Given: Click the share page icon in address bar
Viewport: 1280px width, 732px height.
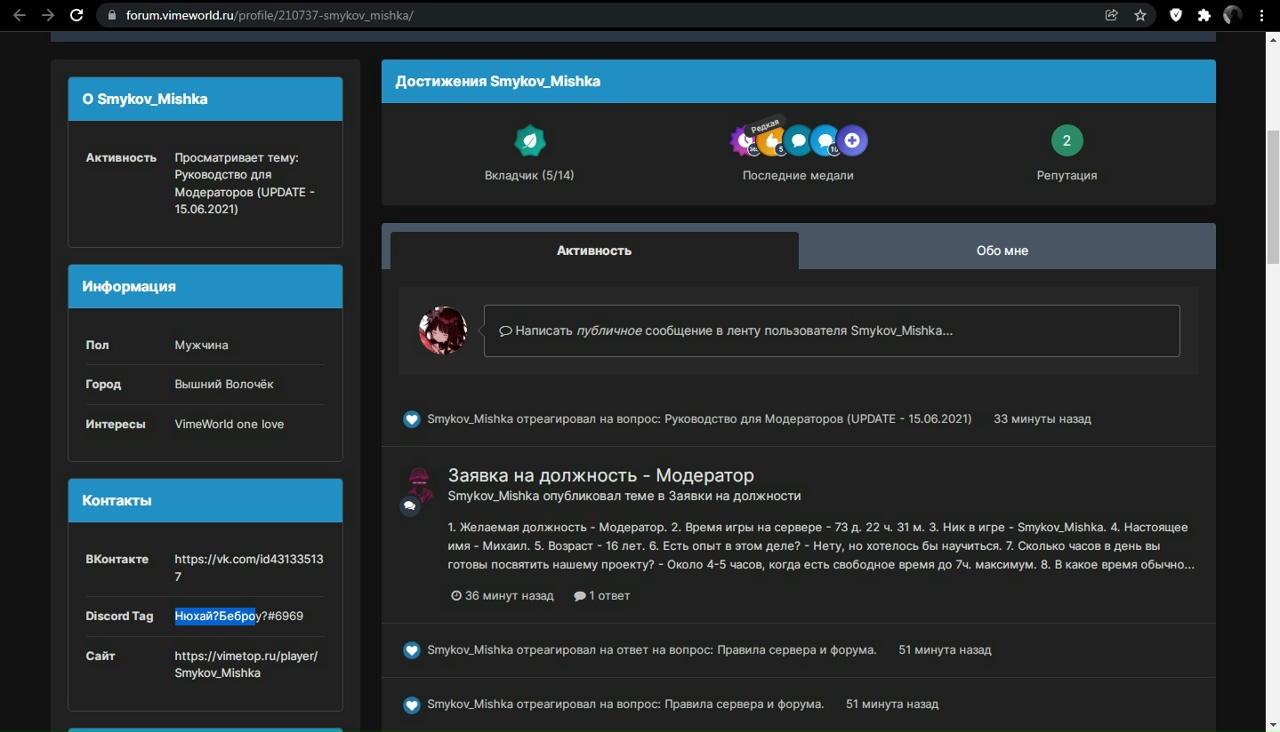Looking at the screenshot, I should pyautogui.click(x=1111, y=15).
